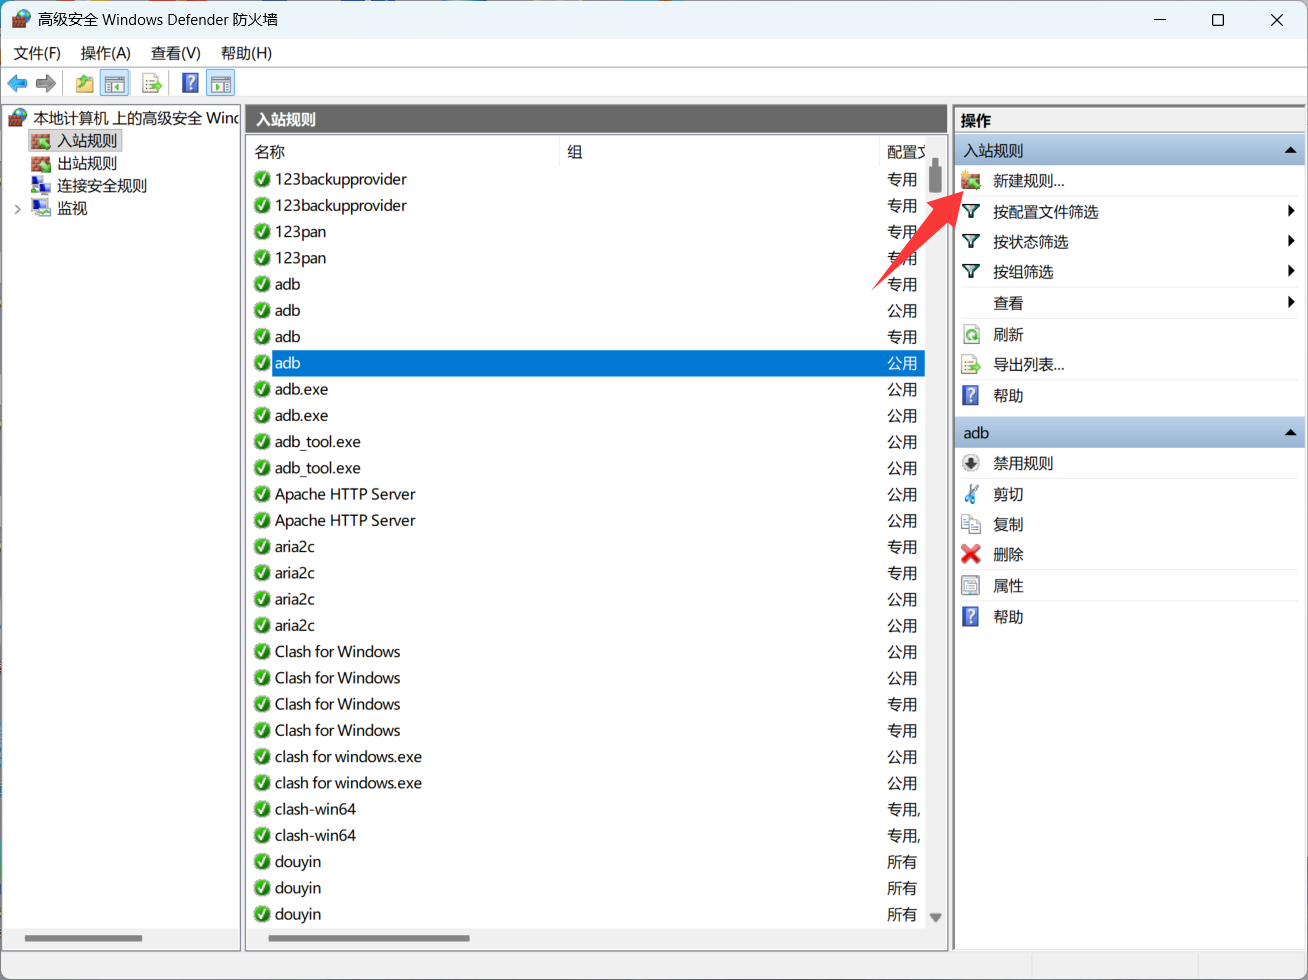This screenshot has height=980, width=1308.
Task: Click the scissors cut icon for adb
Action: tap(971, 495)
